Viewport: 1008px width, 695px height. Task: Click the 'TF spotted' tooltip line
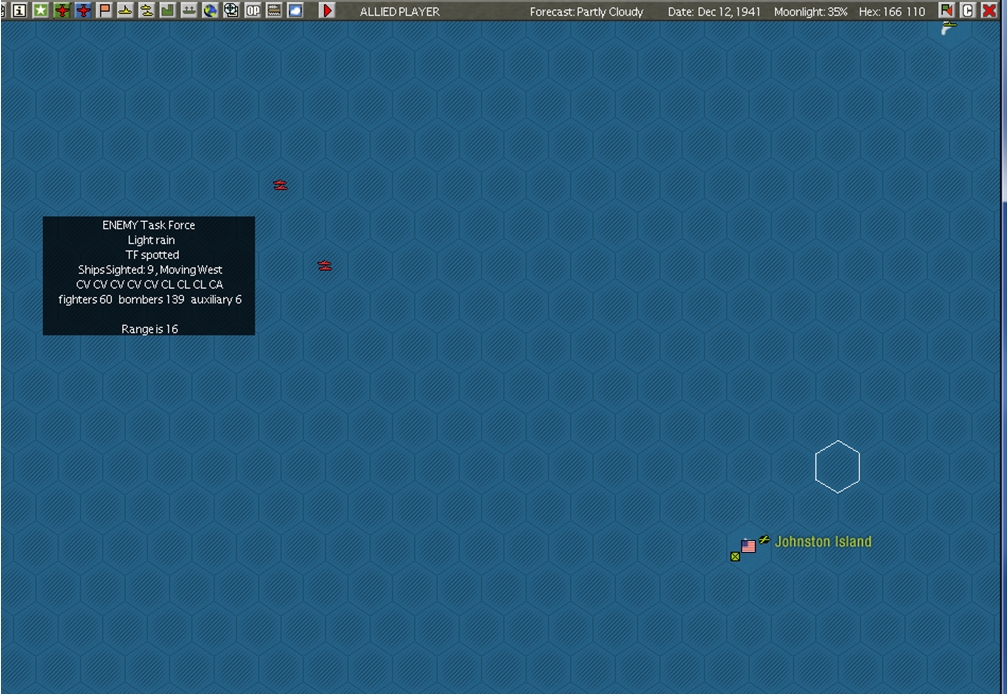coord(152,255)
